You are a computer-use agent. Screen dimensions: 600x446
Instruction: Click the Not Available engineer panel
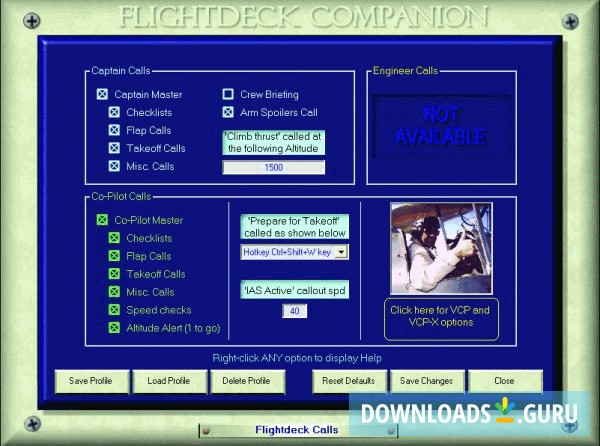coord(441,125)
